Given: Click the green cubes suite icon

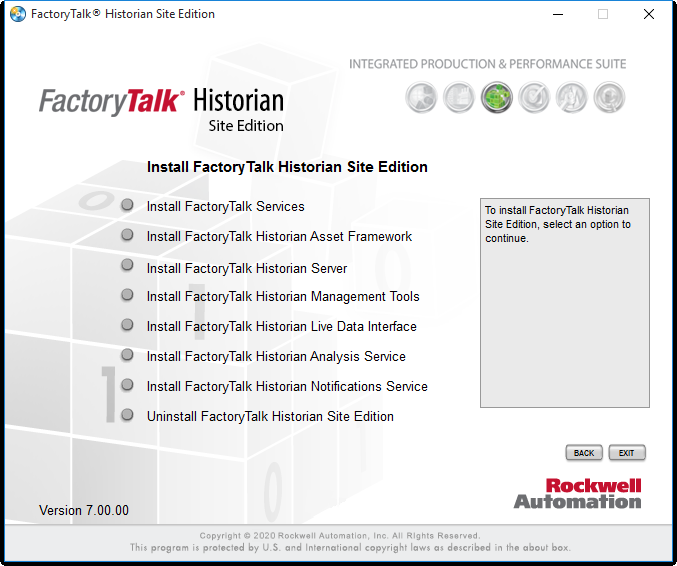Looking at the screenshot, I should pyautogui.click(x=497, y=98).
